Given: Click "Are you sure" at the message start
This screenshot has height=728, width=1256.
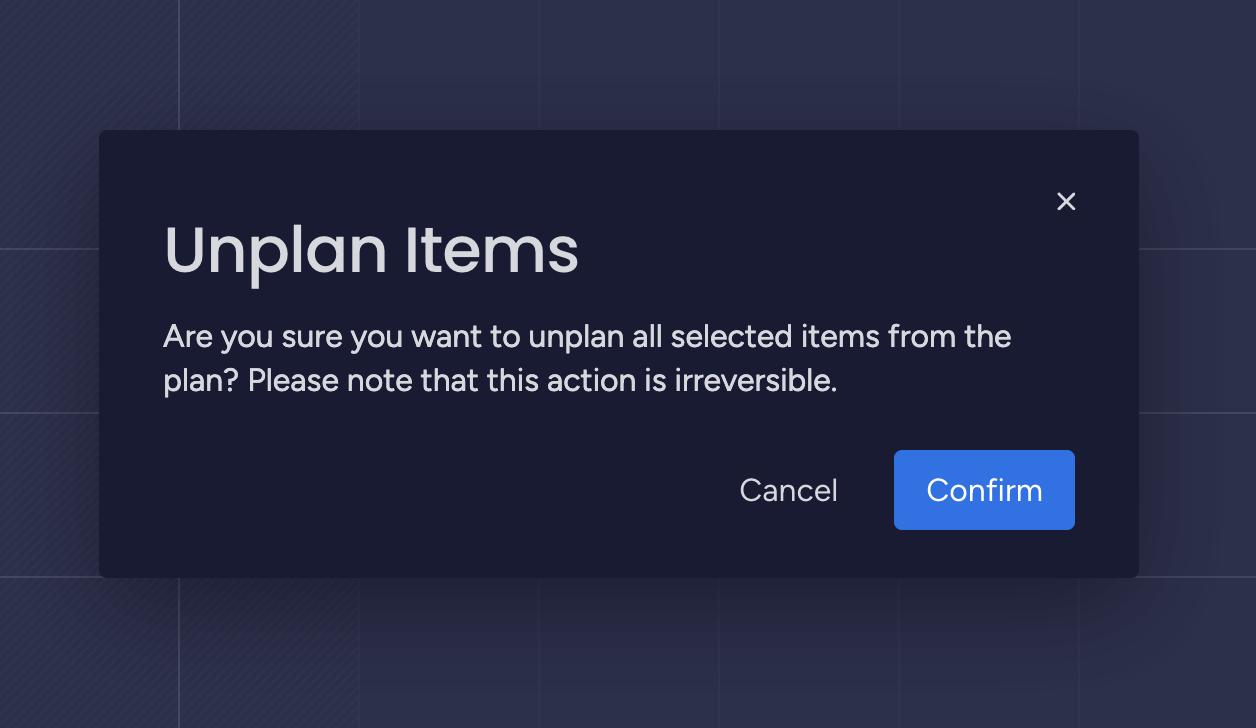Looking at the screenshot, I should [253, 336].
